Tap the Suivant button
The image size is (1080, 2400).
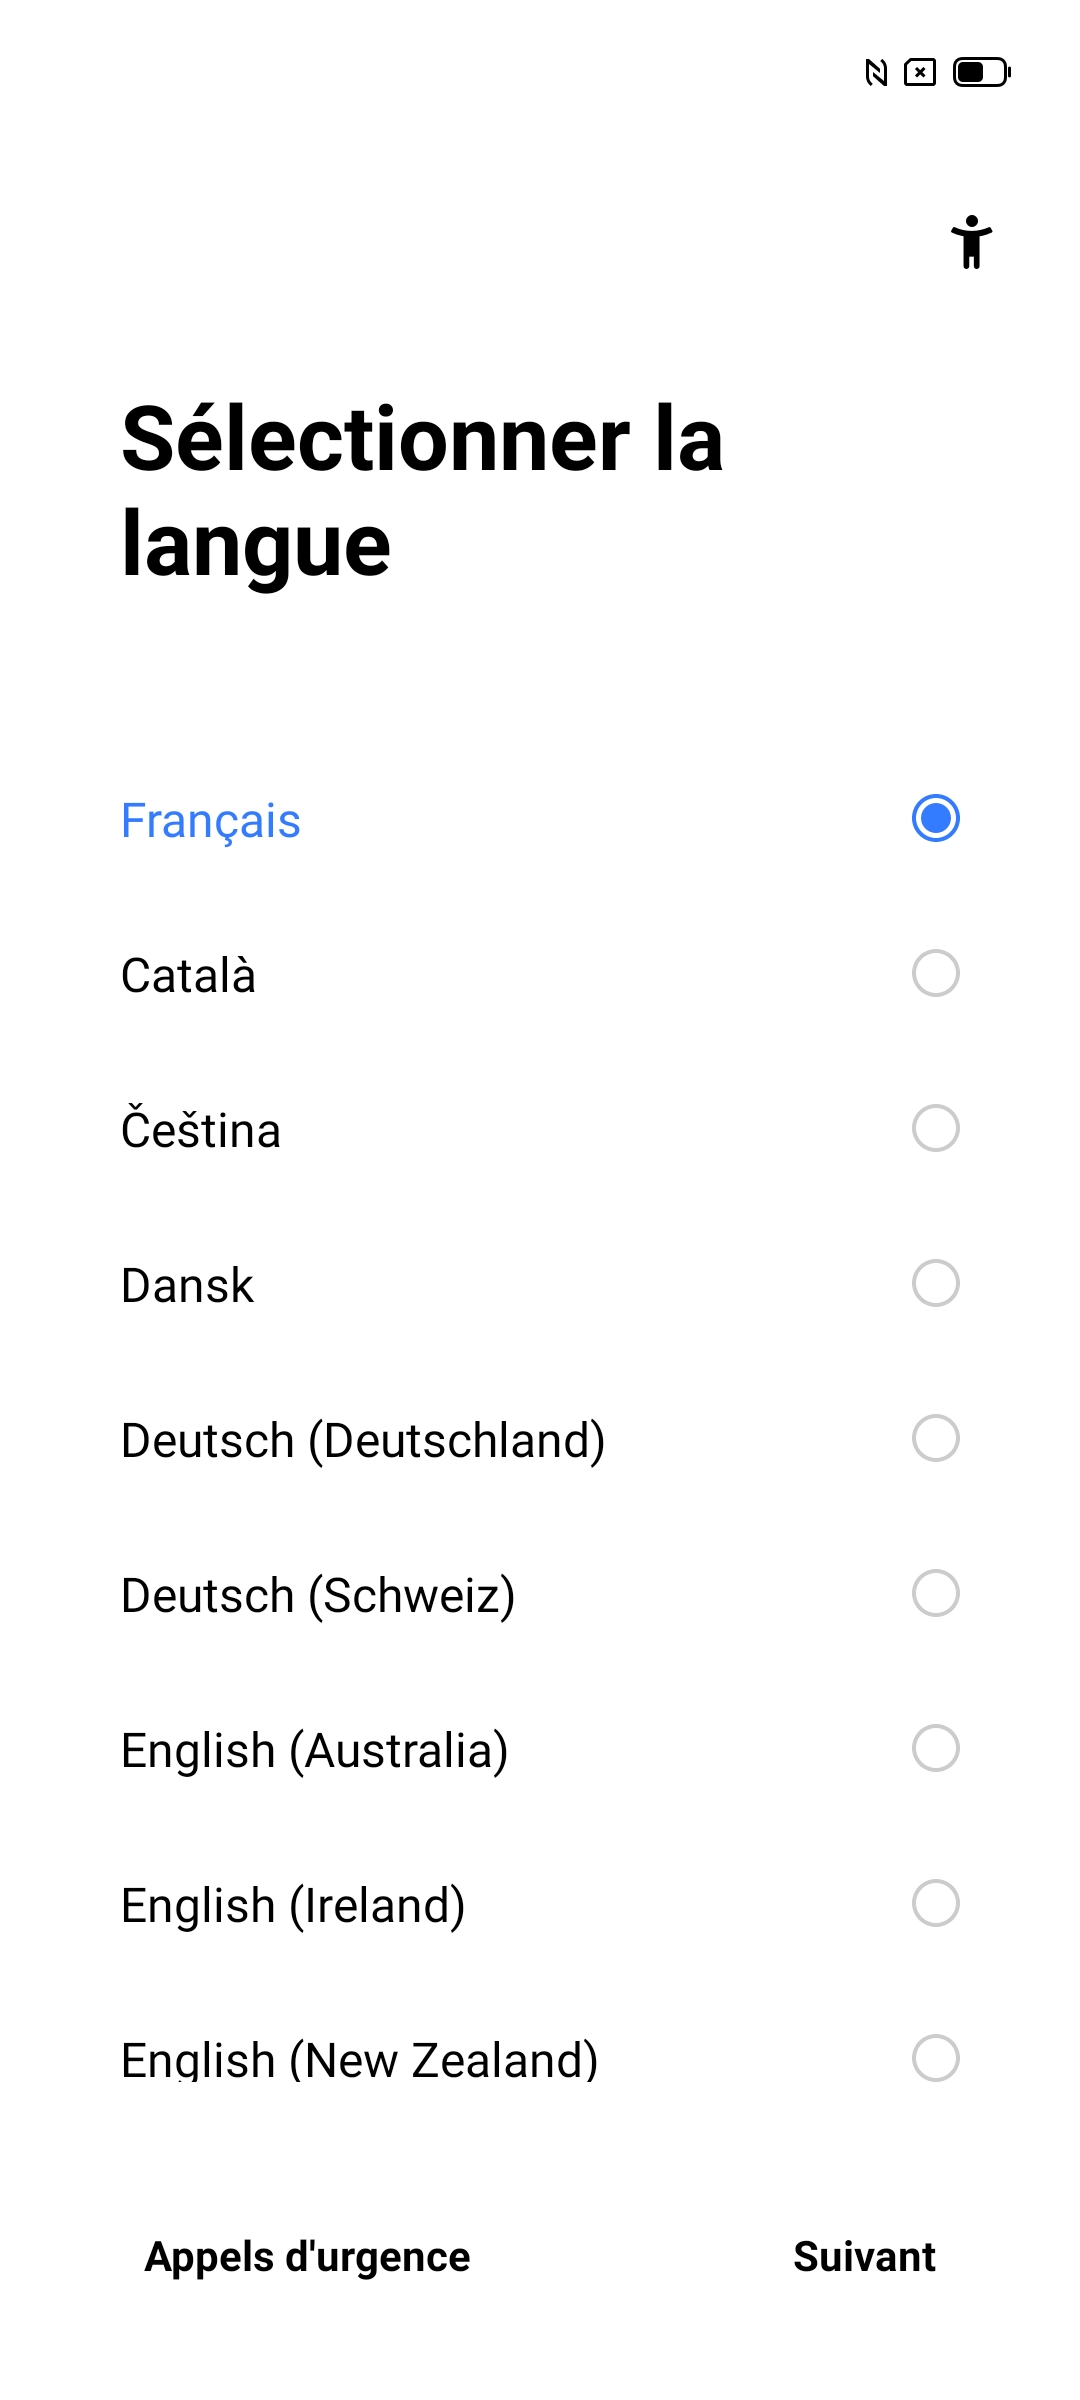(864, 2257)
